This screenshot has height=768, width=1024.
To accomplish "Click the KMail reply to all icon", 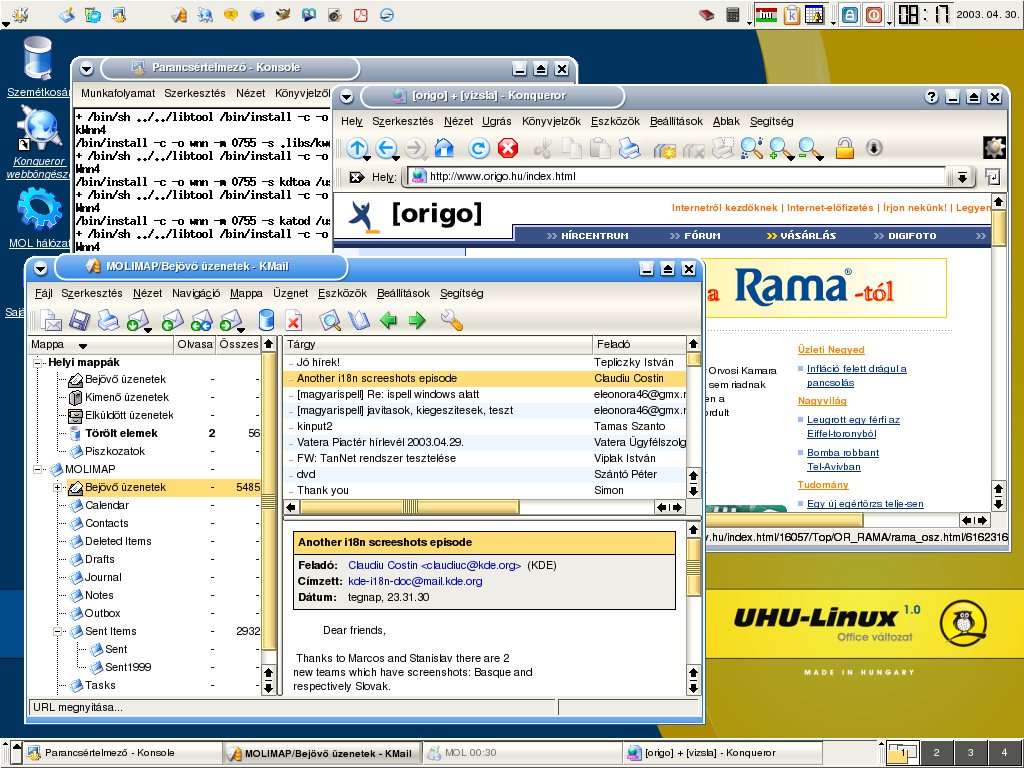I will [x=200, y=321].
